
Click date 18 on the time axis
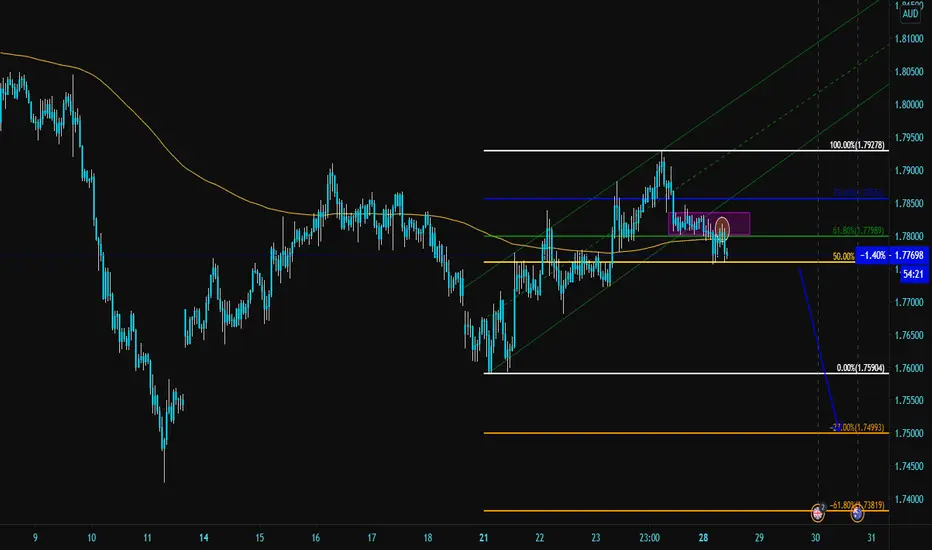428,538
